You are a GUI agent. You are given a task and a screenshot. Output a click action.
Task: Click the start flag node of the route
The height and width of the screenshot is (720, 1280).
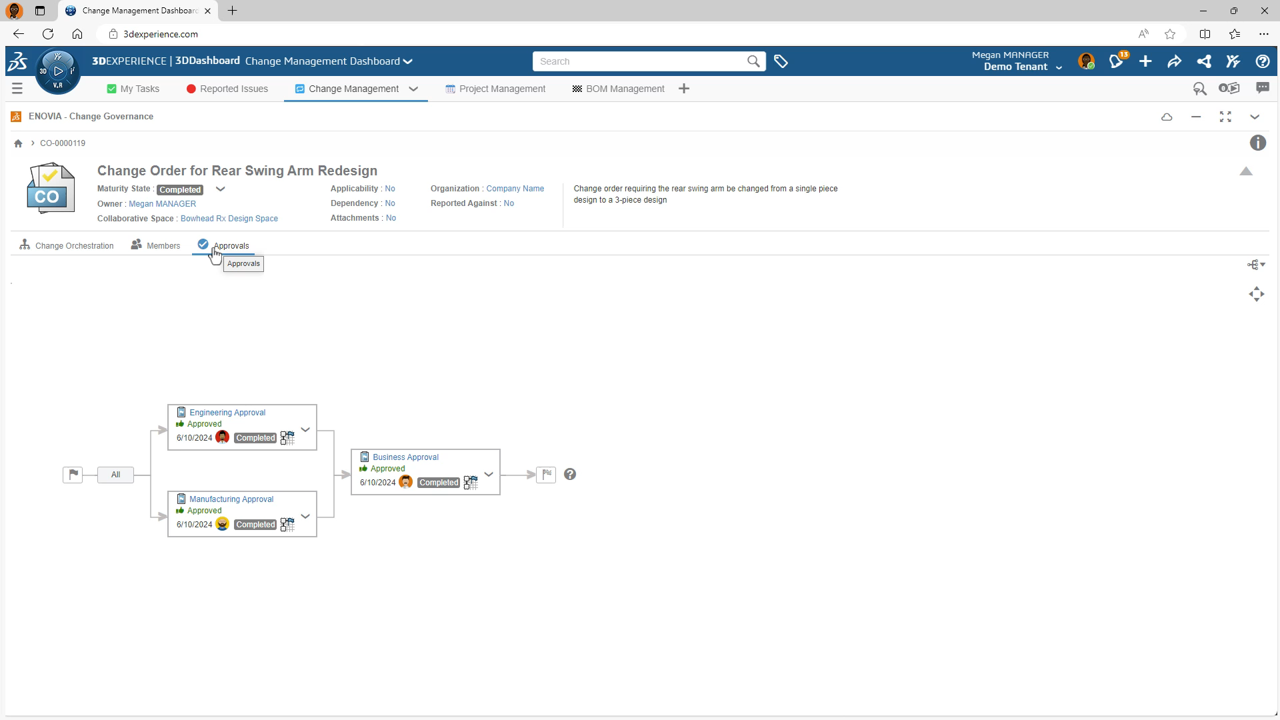73,475
